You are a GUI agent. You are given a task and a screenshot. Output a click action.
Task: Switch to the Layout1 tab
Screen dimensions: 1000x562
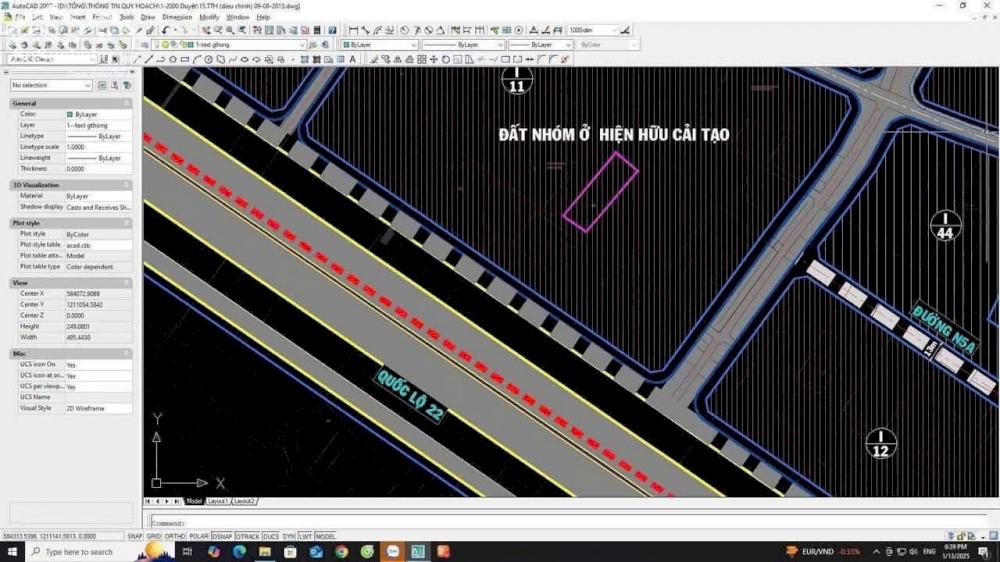pos(217,501)
